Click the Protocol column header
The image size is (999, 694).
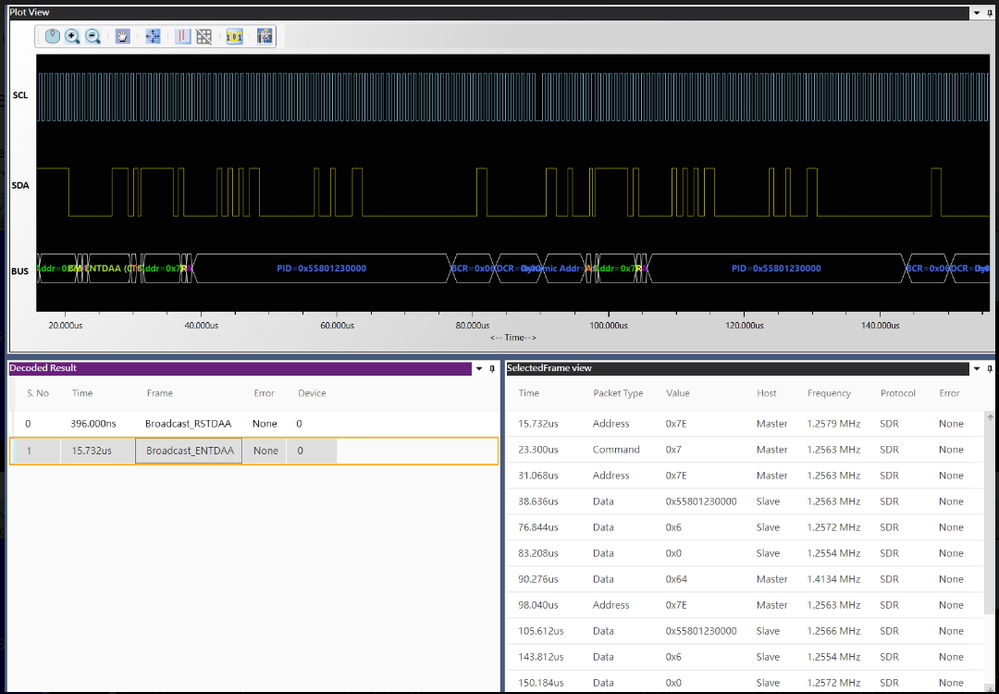click(x=898, y=393)
